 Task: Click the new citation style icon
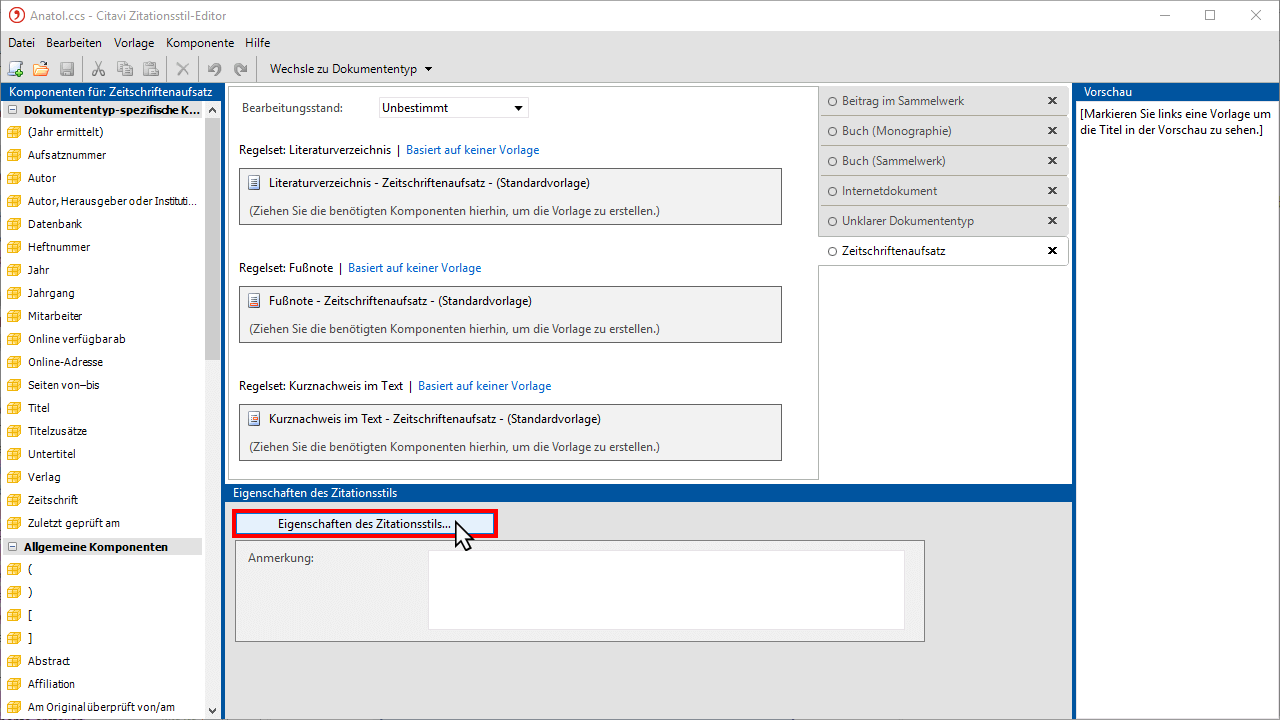(x=15, y=69)
